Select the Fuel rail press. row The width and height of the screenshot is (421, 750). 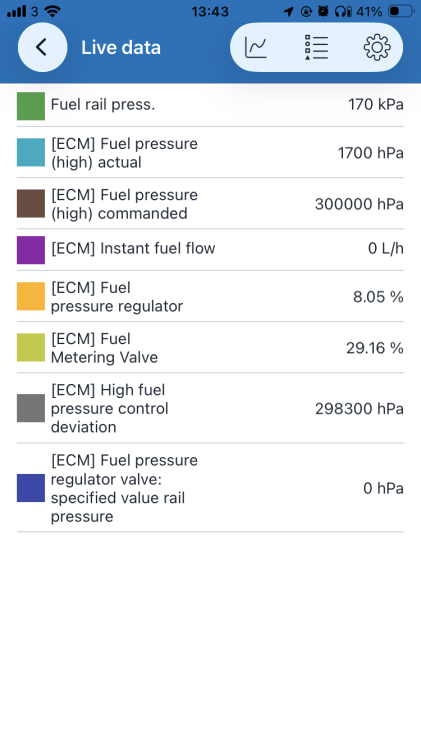coord(210,105)
